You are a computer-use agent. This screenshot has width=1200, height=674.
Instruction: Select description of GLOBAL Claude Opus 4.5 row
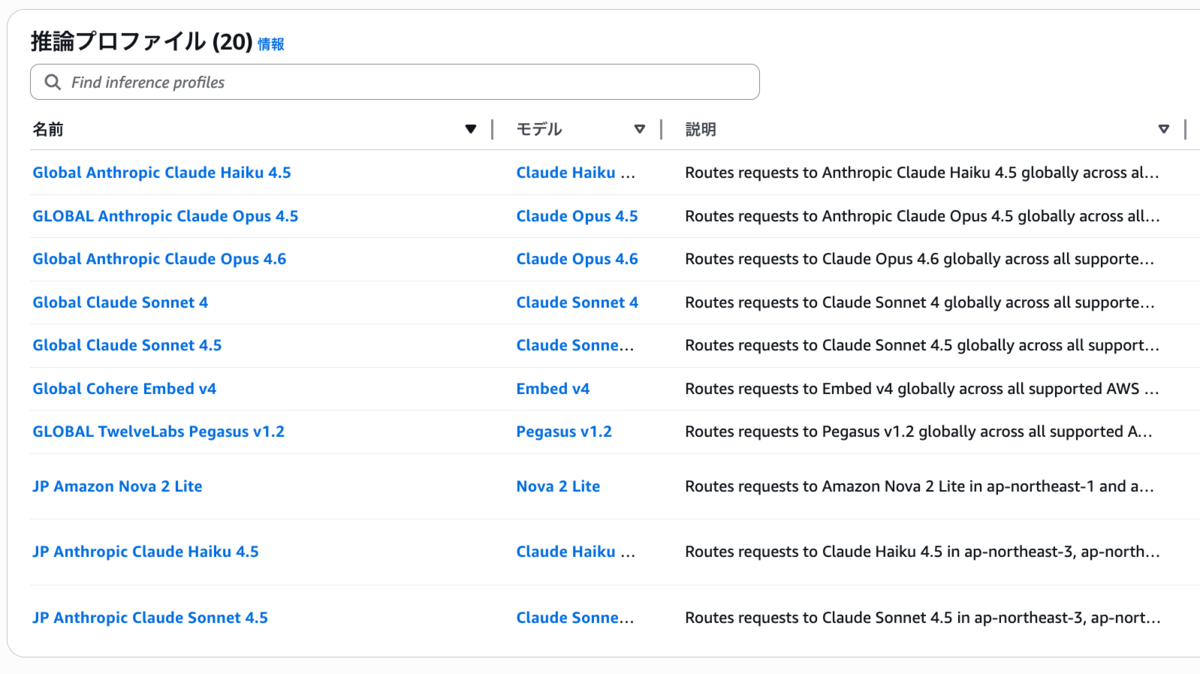[922, 216]
